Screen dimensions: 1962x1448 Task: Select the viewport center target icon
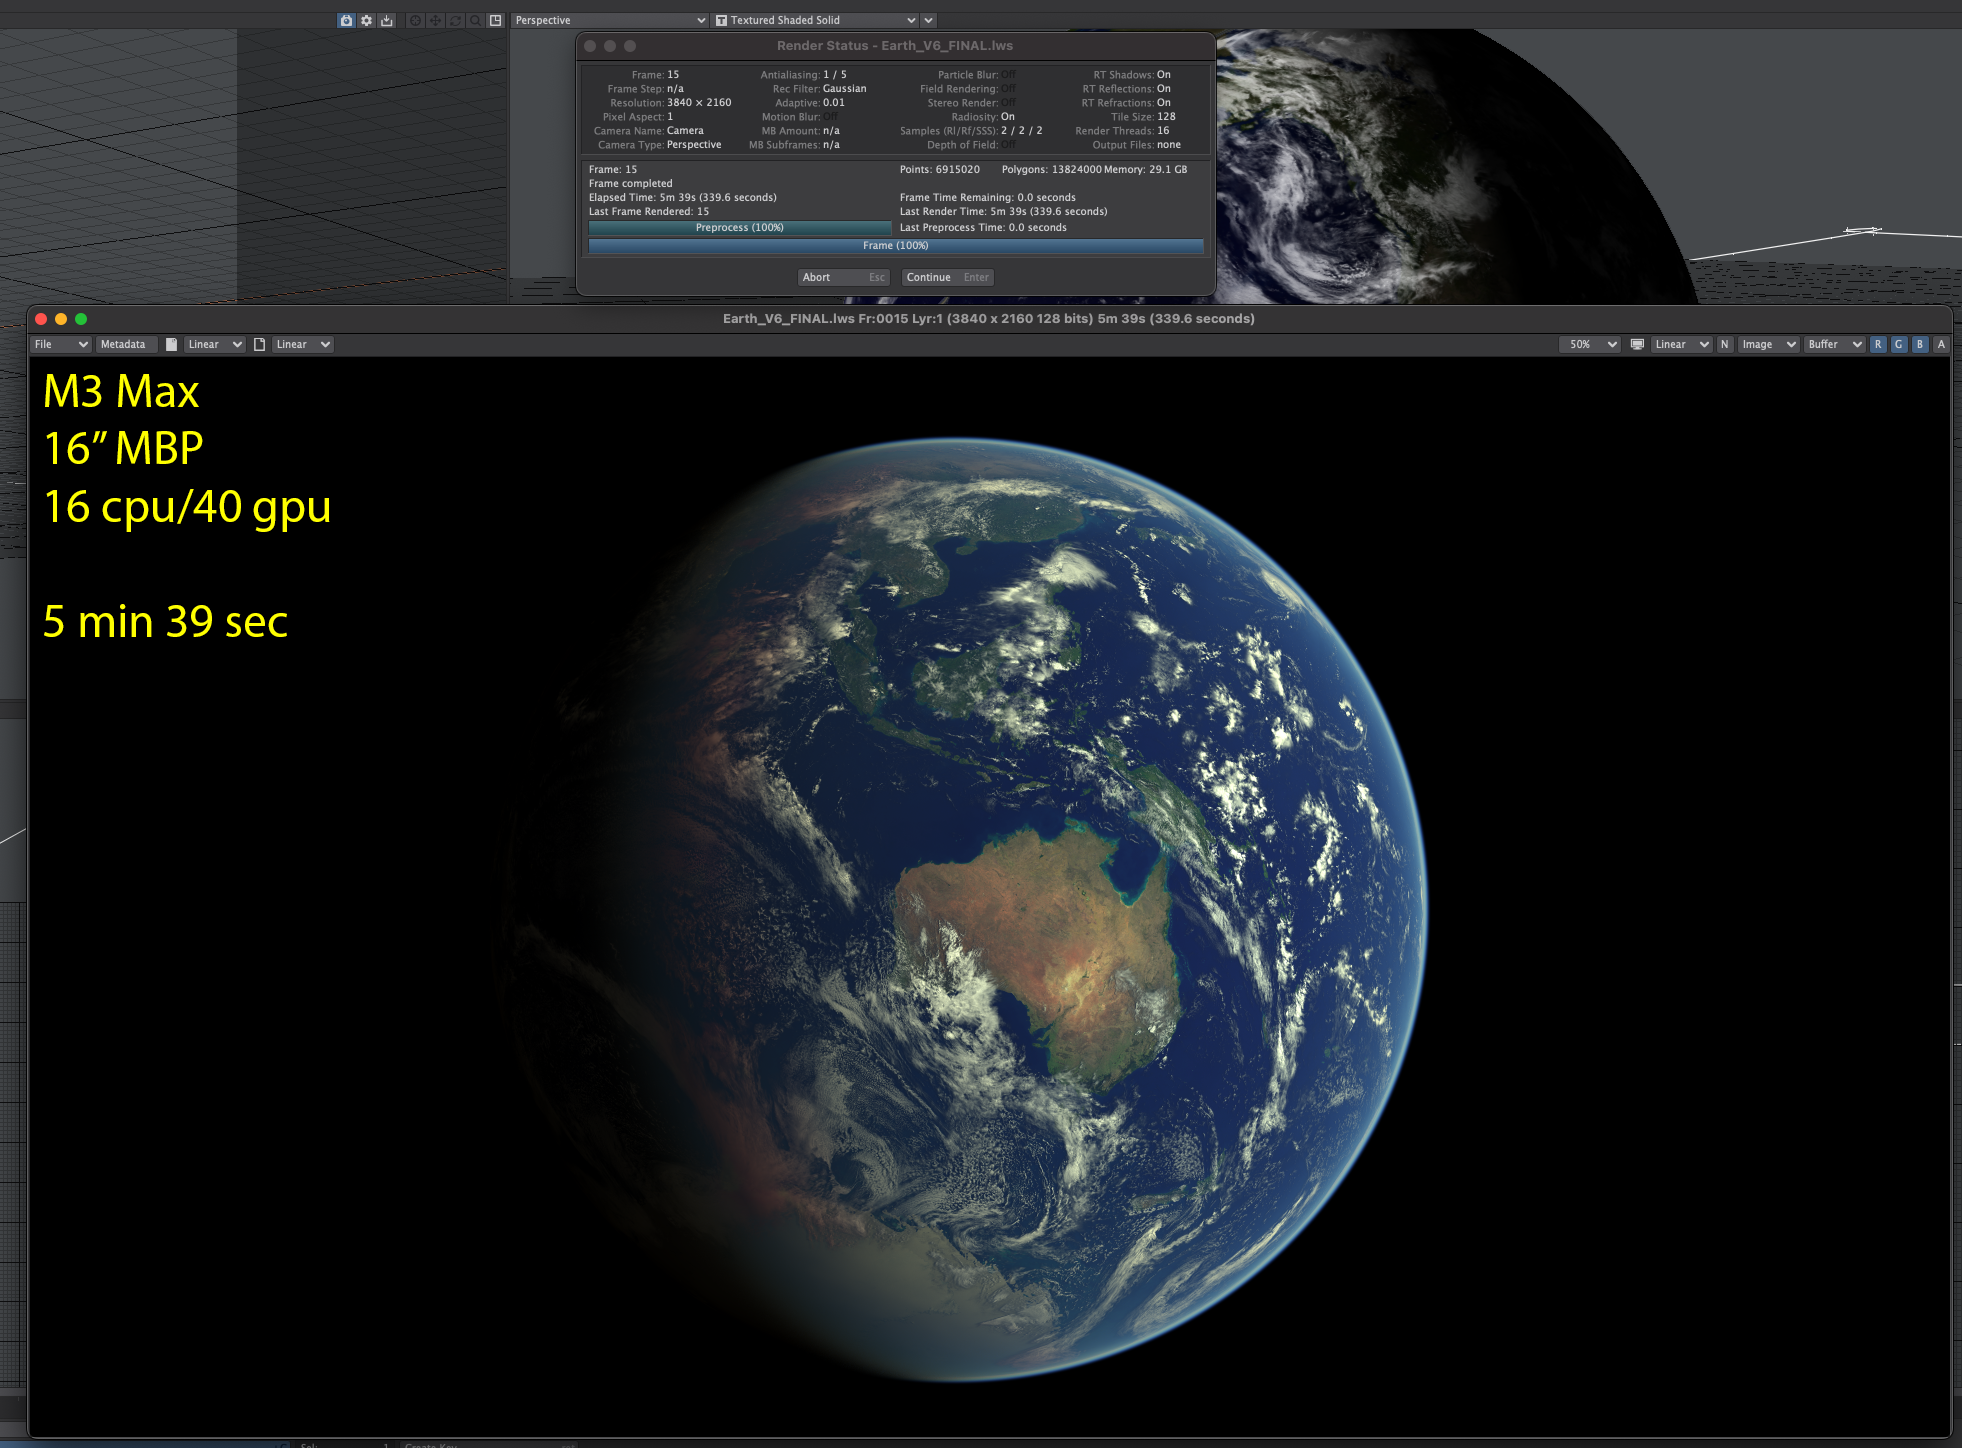(415, 20)
